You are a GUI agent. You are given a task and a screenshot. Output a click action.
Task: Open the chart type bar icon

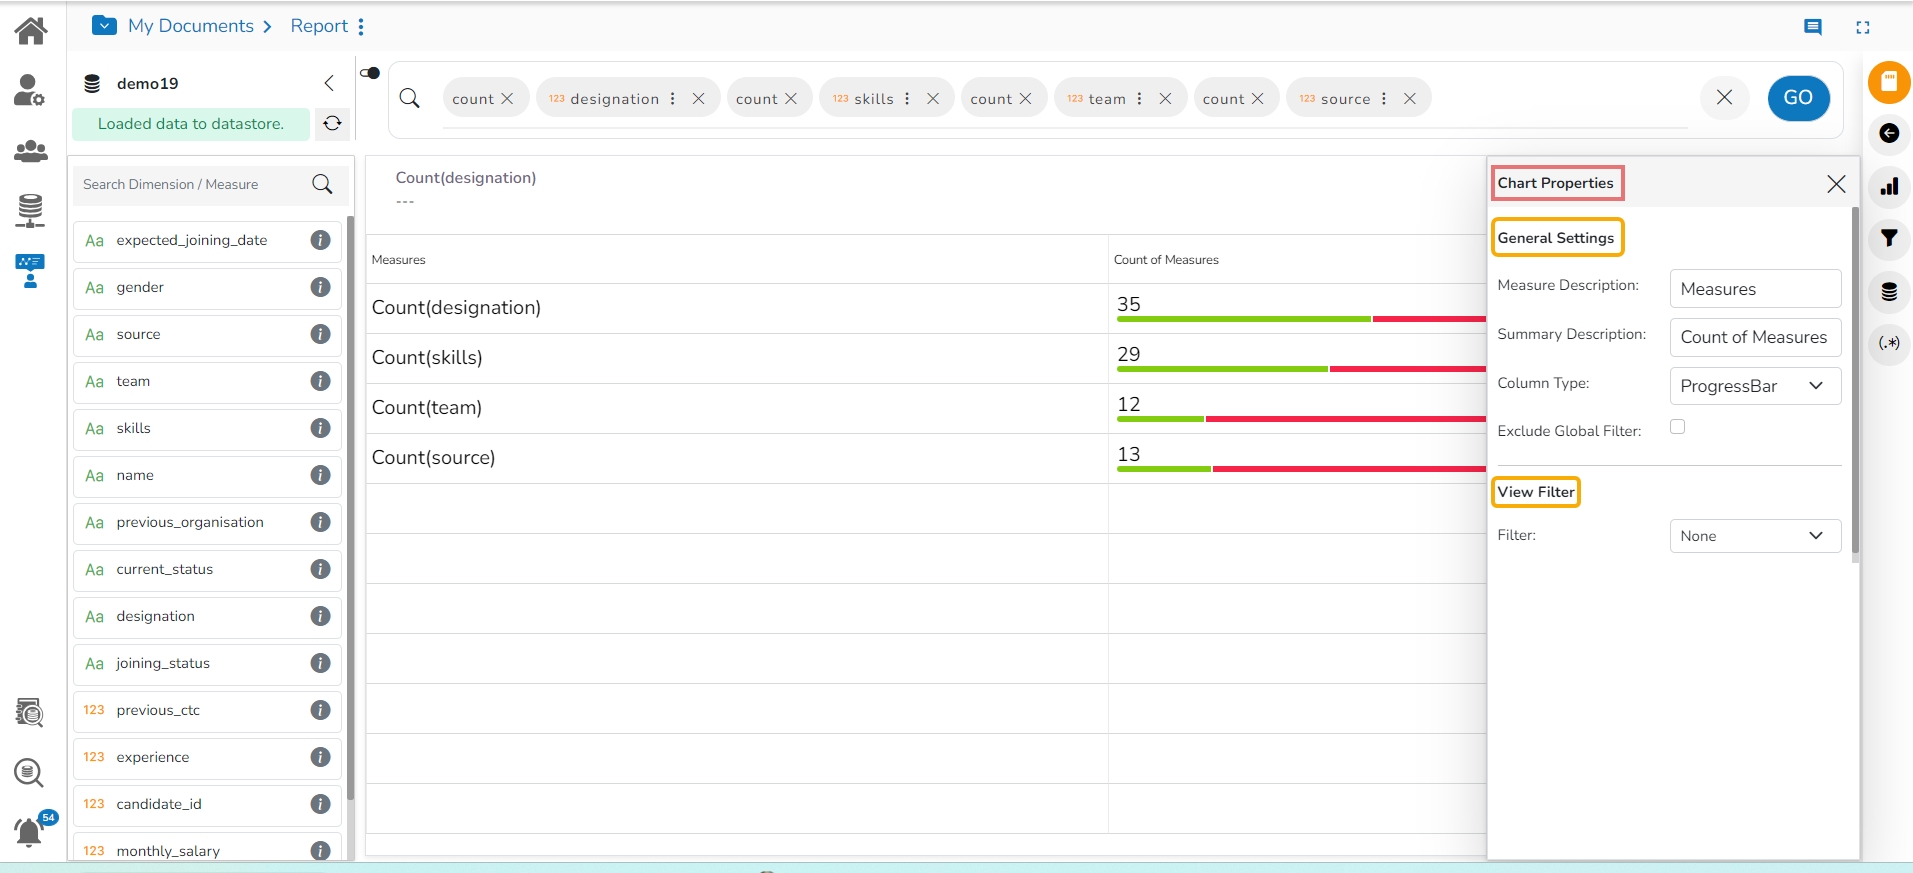[1889, 186]
